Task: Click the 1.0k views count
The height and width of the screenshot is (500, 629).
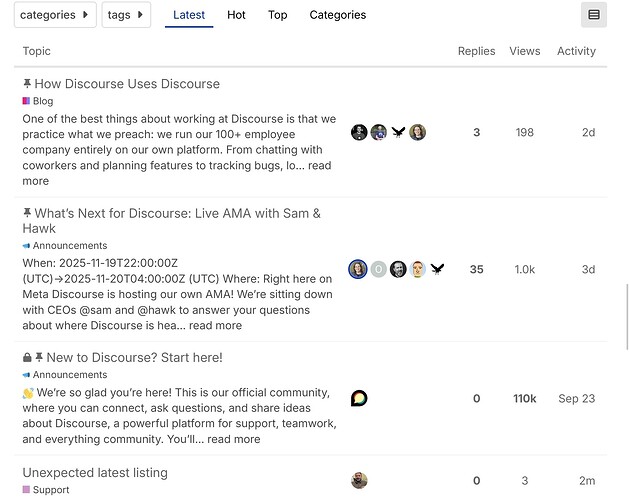Action: click(x=525, y=269)
